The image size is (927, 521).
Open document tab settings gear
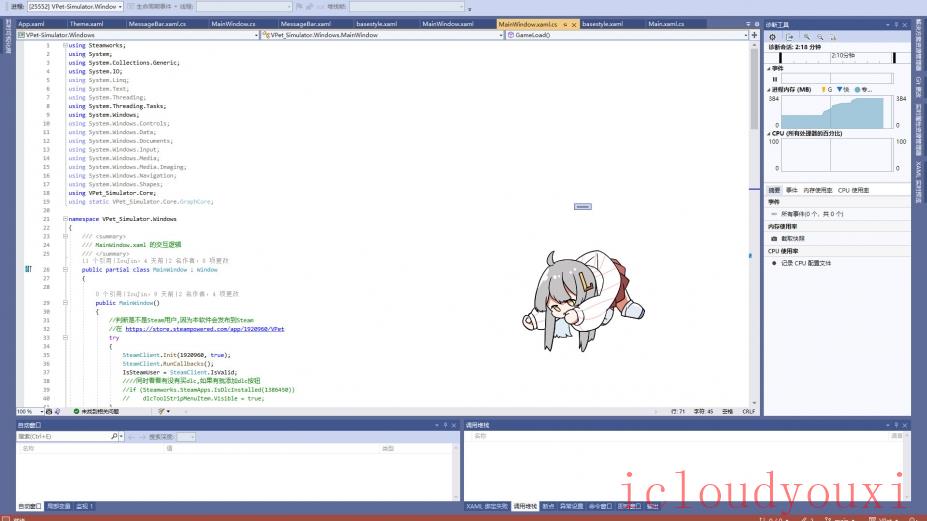(757, 24)
